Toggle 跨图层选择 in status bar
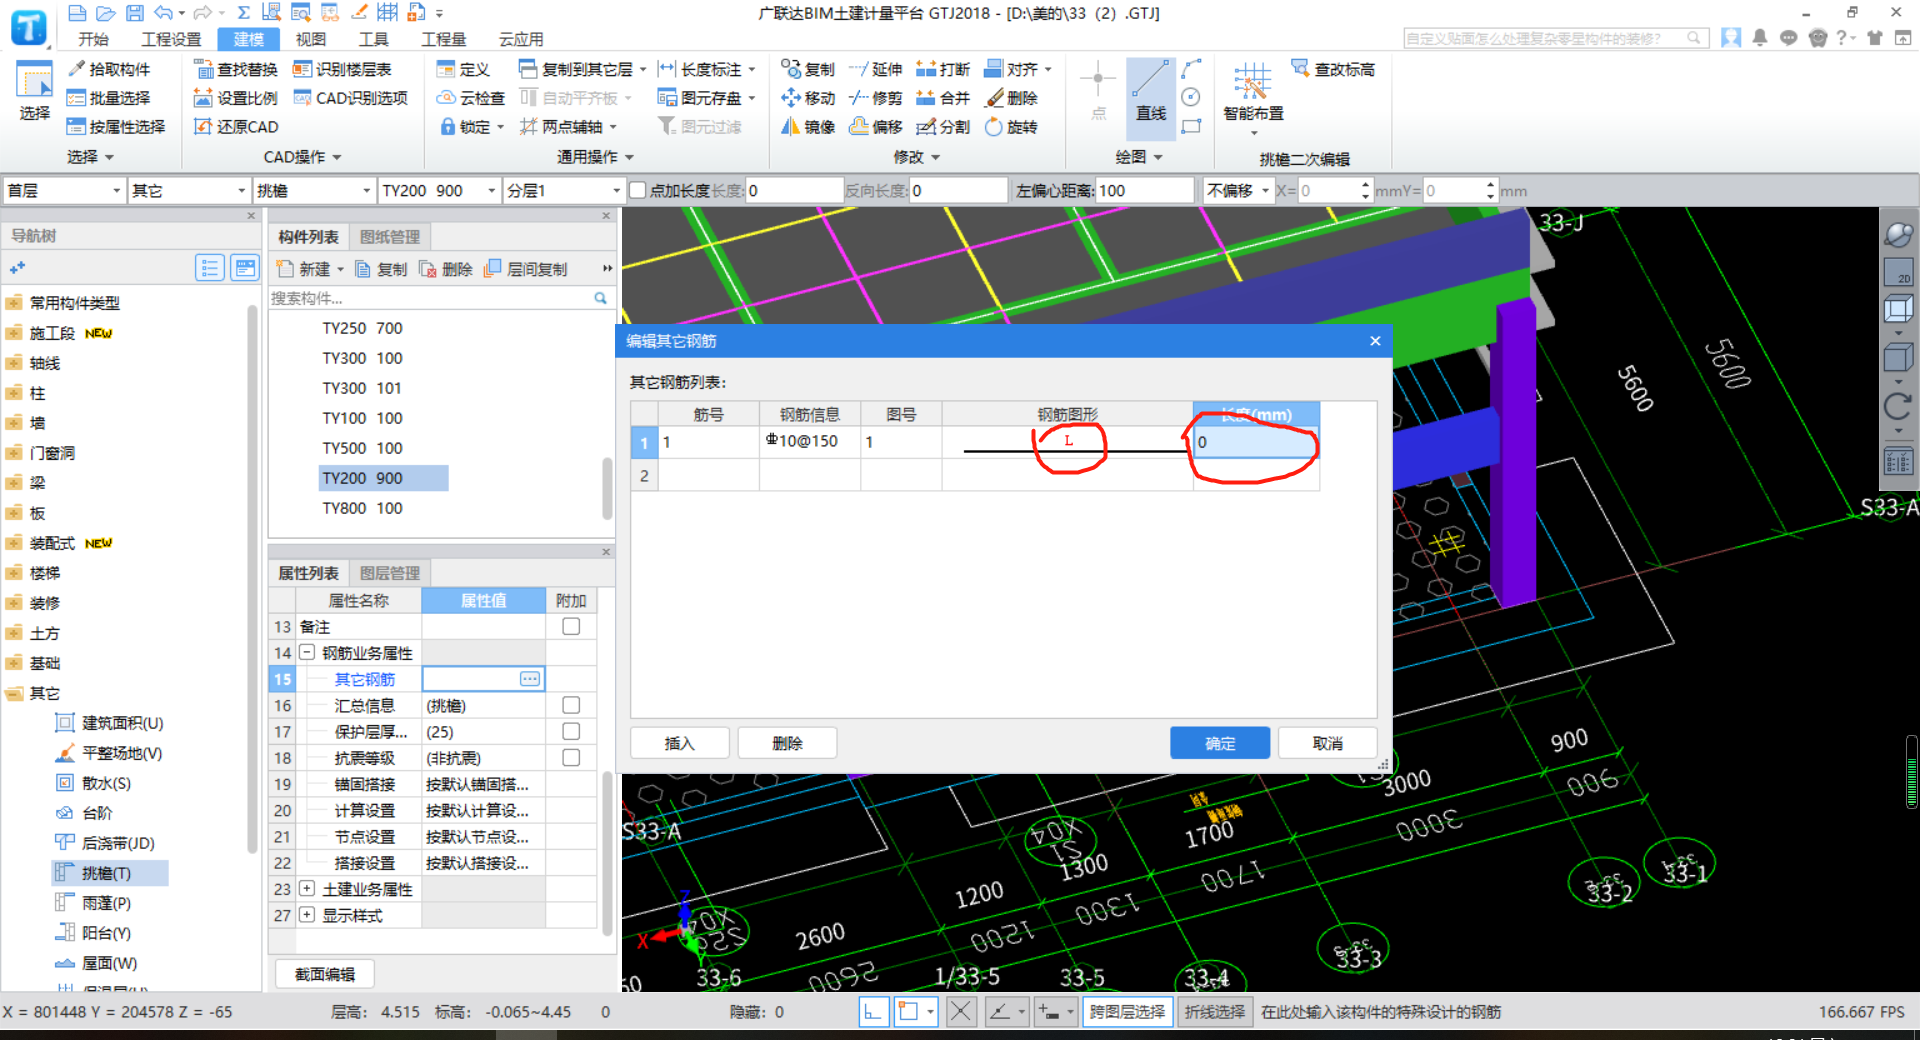The height and width of the screenshot is (1040, 1920). (x=1127, y=1012)
